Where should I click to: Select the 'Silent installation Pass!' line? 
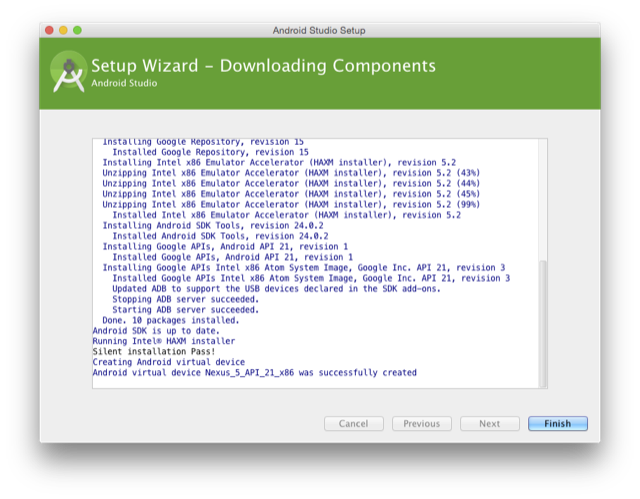click(153, 352)
